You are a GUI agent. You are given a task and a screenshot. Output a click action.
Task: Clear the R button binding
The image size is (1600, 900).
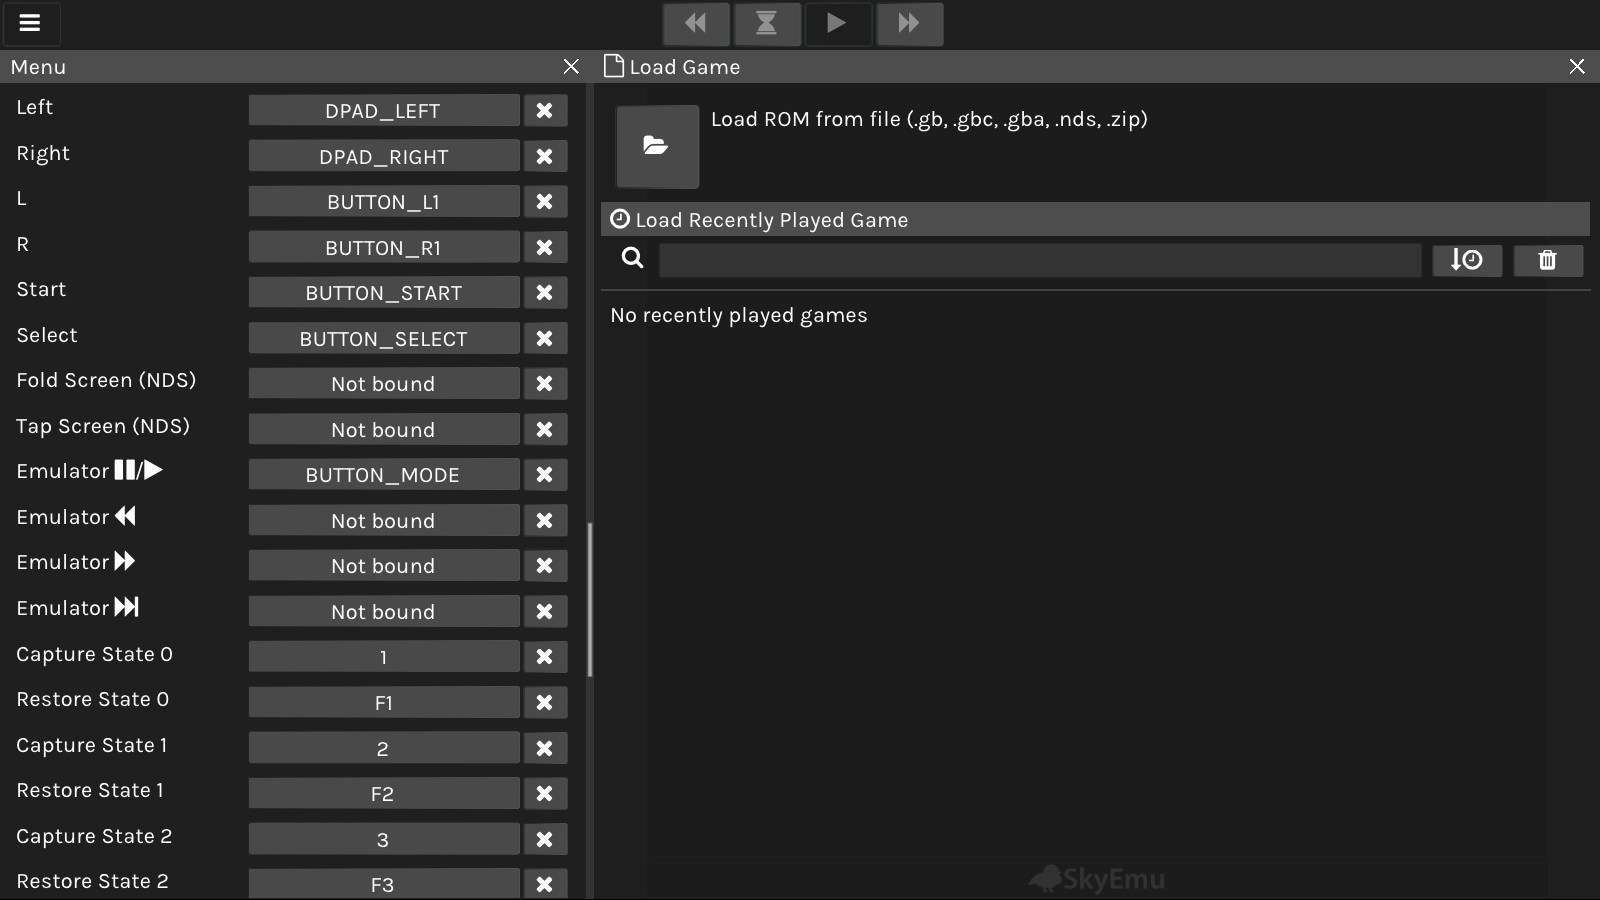pyautogui.click(x=545, y=248)
